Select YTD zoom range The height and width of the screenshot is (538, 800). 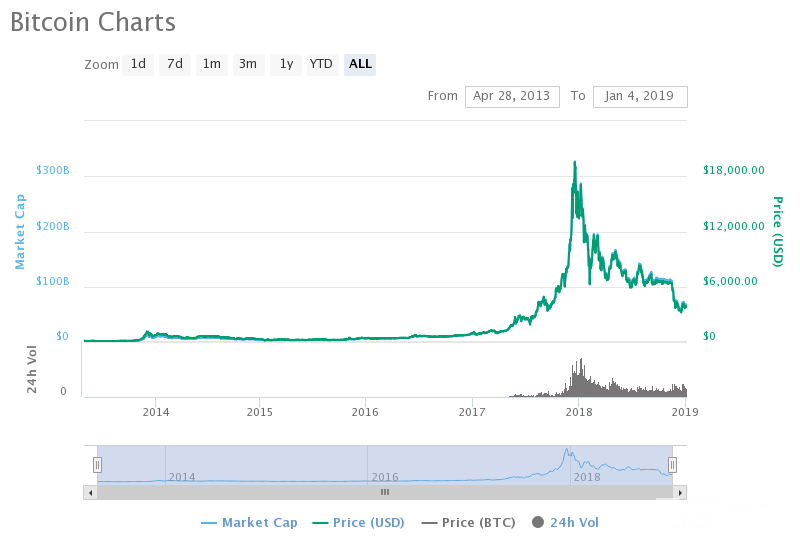[321, 64]
